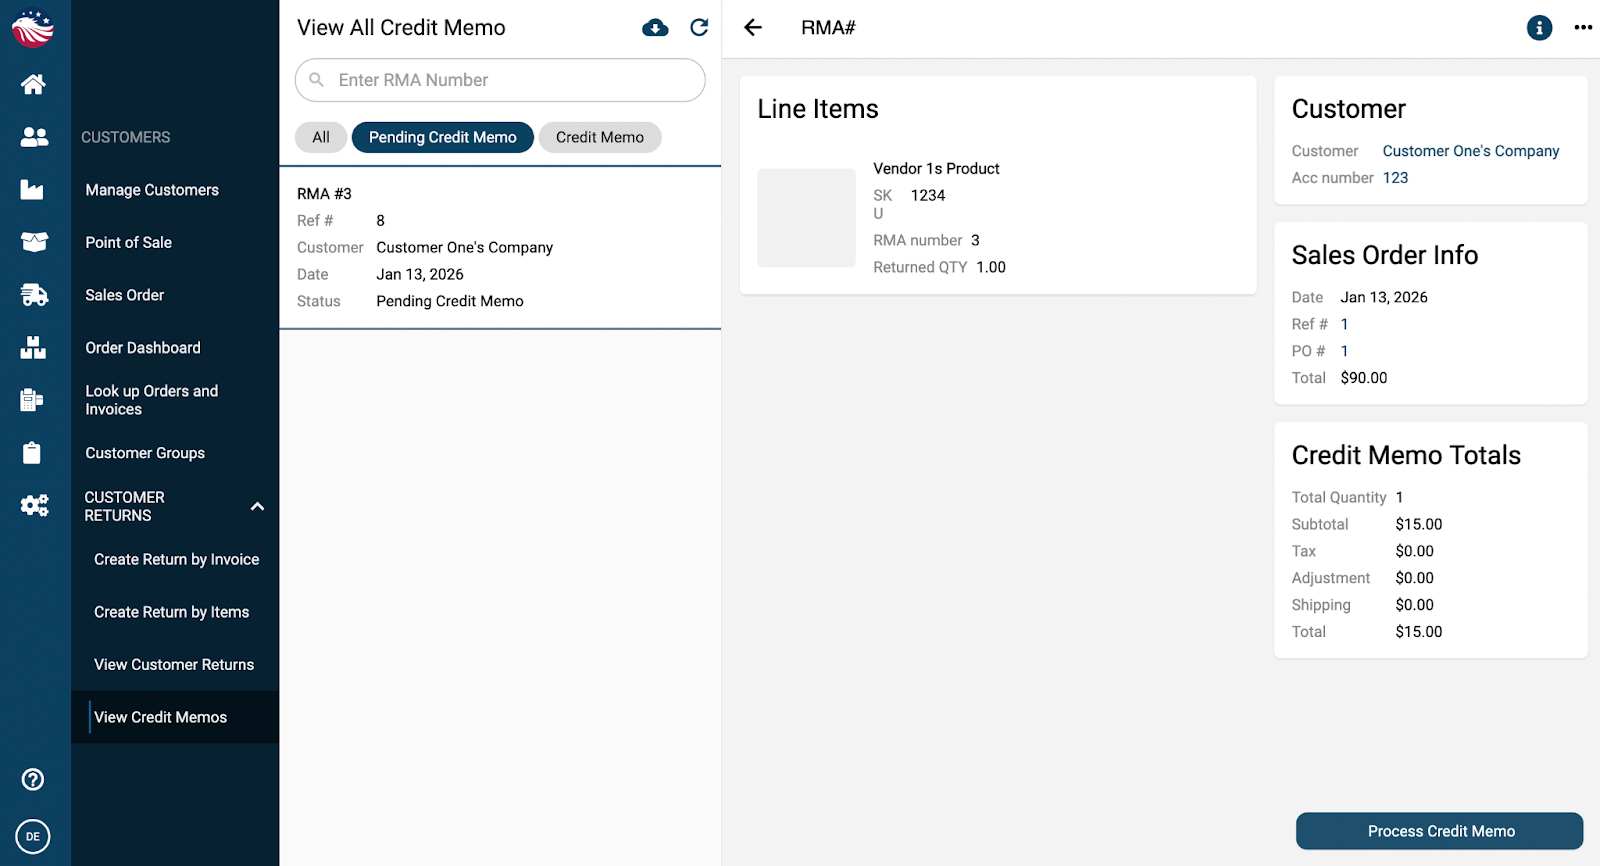
Task: Select Create Return by Invoice
Action: coord(177,559)
